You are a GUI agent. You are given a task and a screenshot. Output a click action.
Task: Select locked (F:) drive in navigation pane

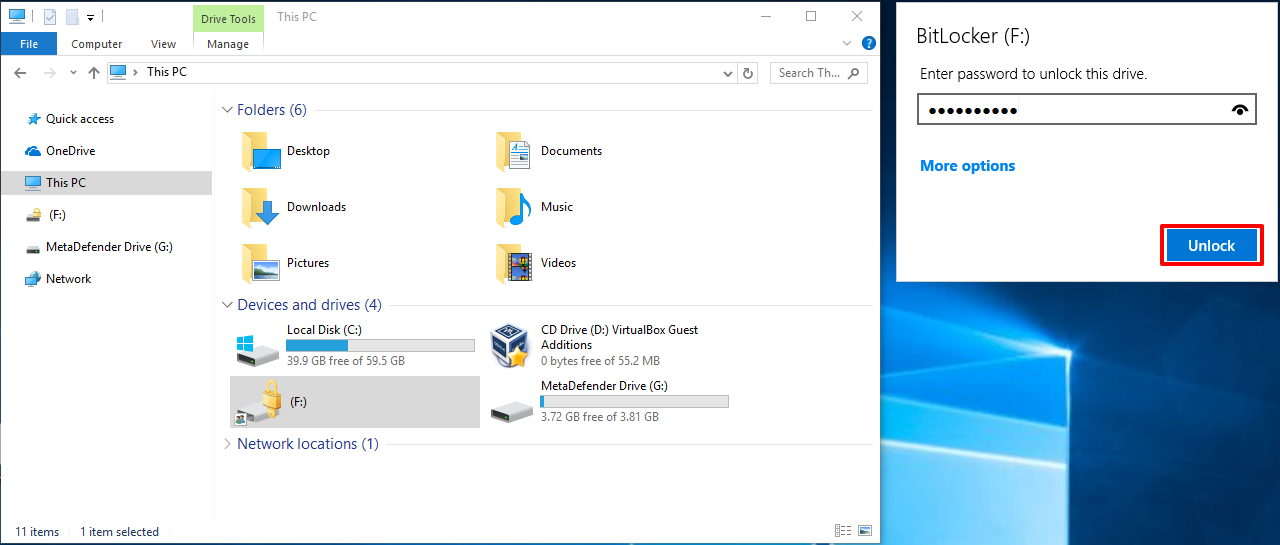57,215
